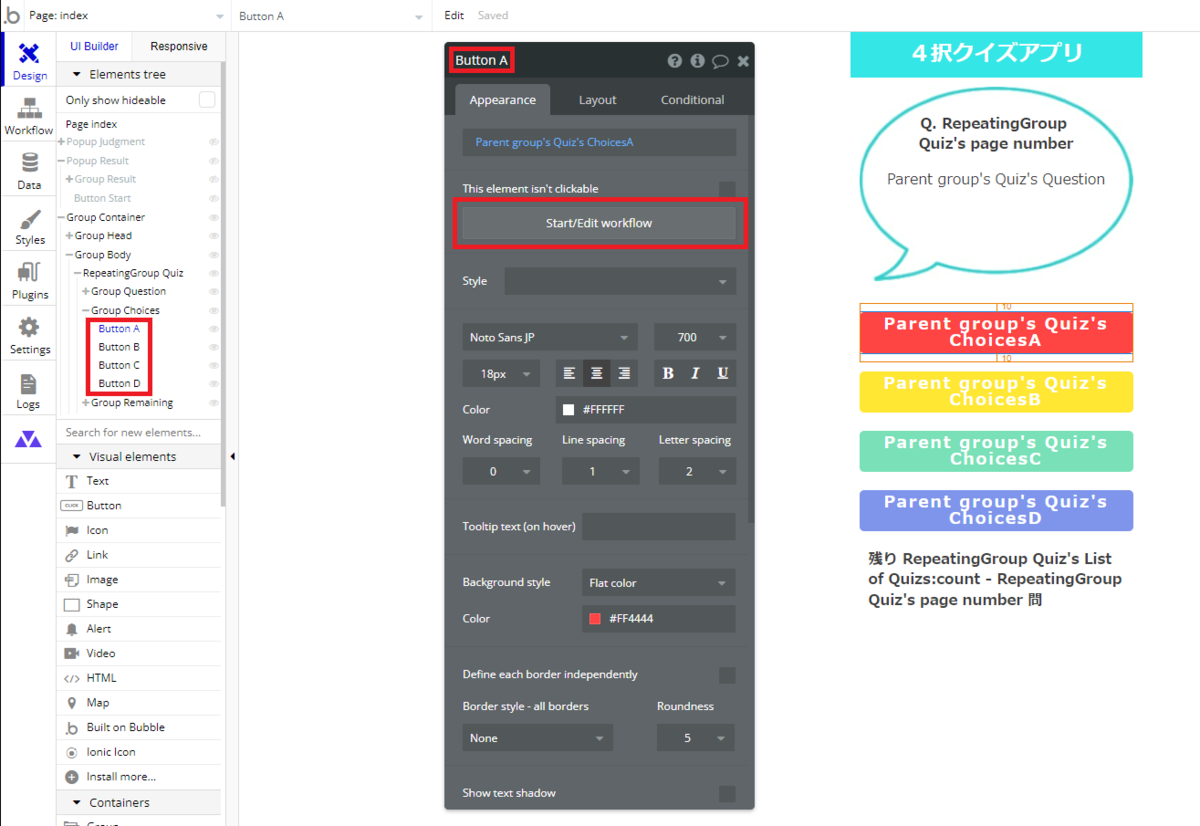Toggle This element isn't clickable checkbox
Image resolution: width=1200 pixels, height=826 pixels.
point(727,189)
